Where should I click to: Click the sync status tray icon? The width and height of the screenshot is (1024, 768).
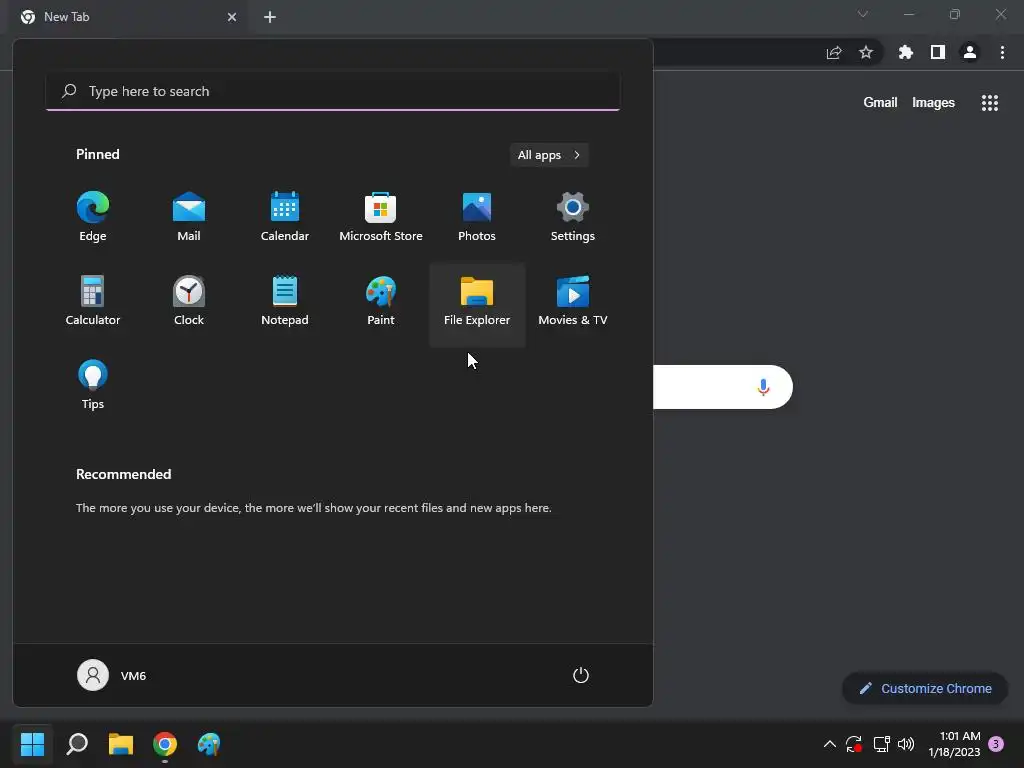(x=854, y=744)
